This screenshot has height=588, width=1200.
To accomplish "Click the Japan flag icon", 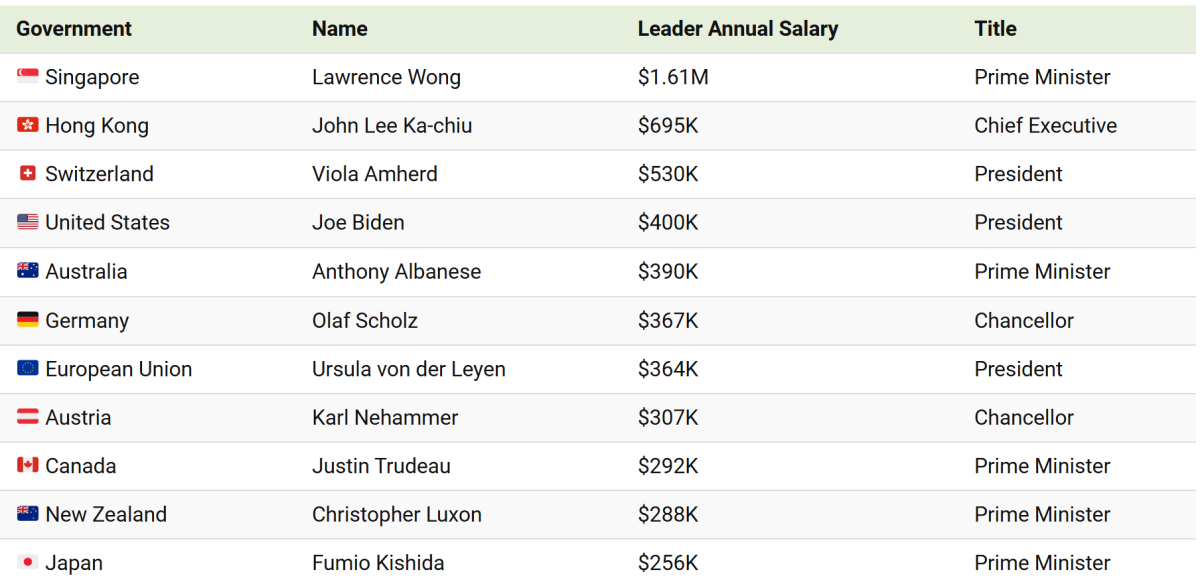I will point(28,562).
